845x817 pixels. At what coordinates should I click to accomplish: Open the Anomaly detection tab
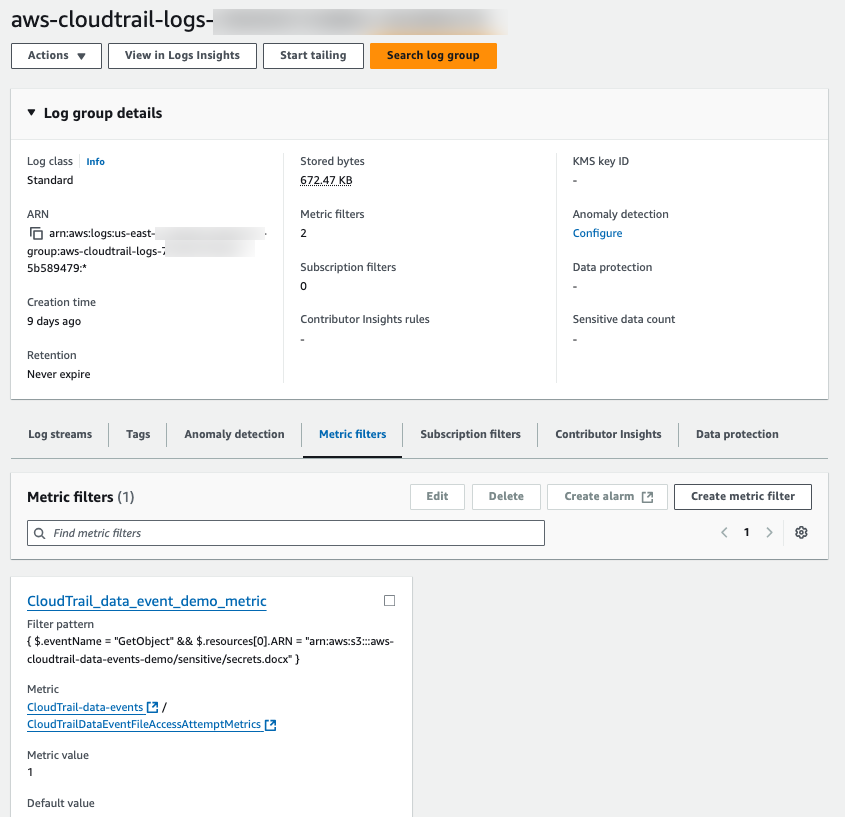point(234,434)
